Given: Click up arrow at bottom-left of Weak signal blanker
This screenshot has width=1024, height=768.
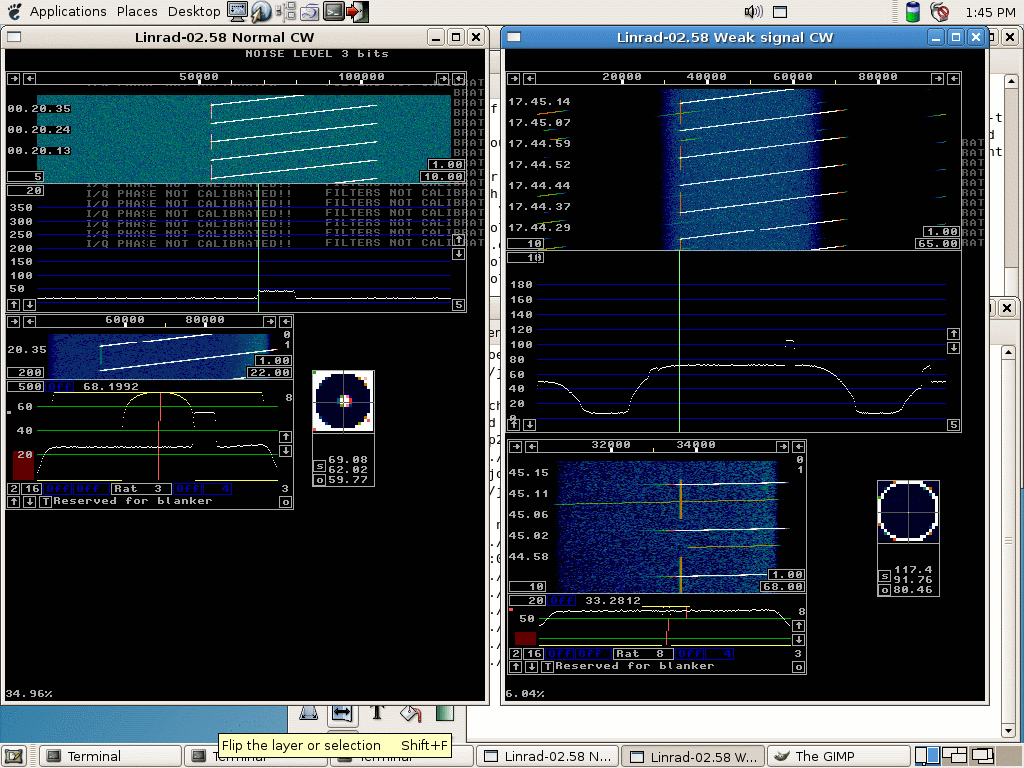Looking at the screenshot, I should [x=516, y=667].
